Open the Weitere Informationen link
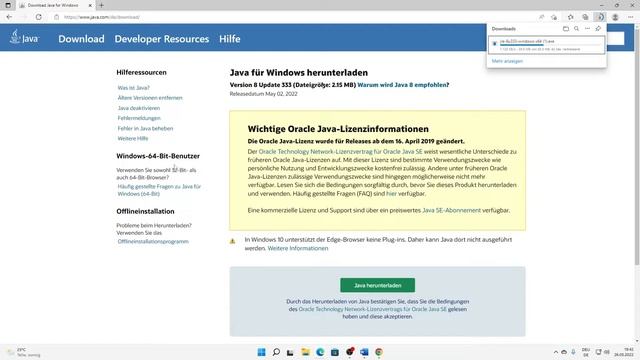 [x=298, y=248]
